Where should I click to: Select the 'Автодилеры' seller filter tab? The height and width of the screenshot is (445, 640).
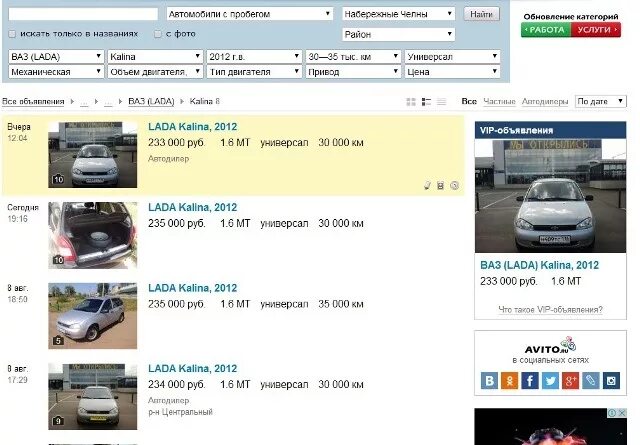click(544, 101)
